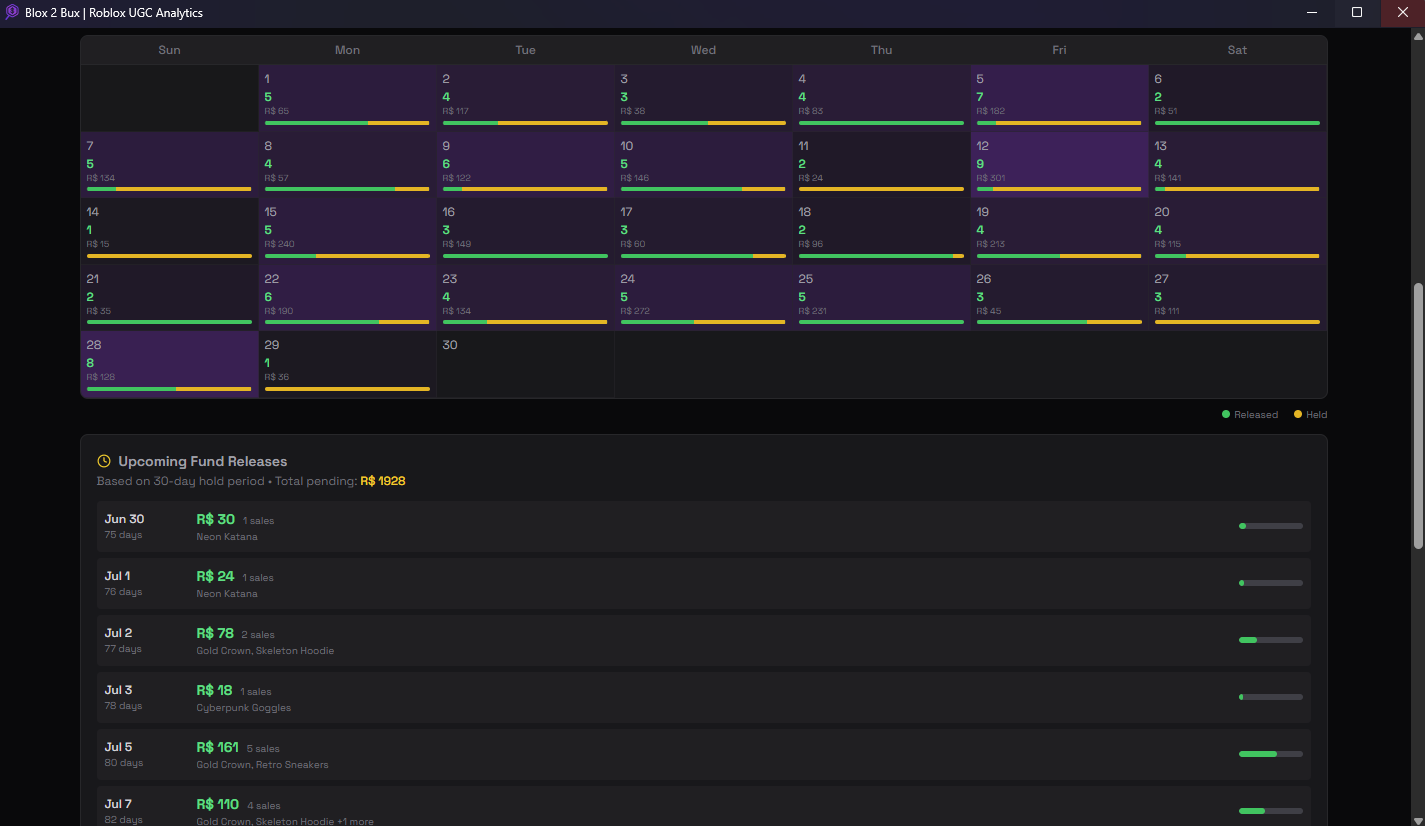The width and height of the screenshot is (1425, 826).
Task: Click the R$ 1928 total pending amount
Action: [x=383, y=480]
